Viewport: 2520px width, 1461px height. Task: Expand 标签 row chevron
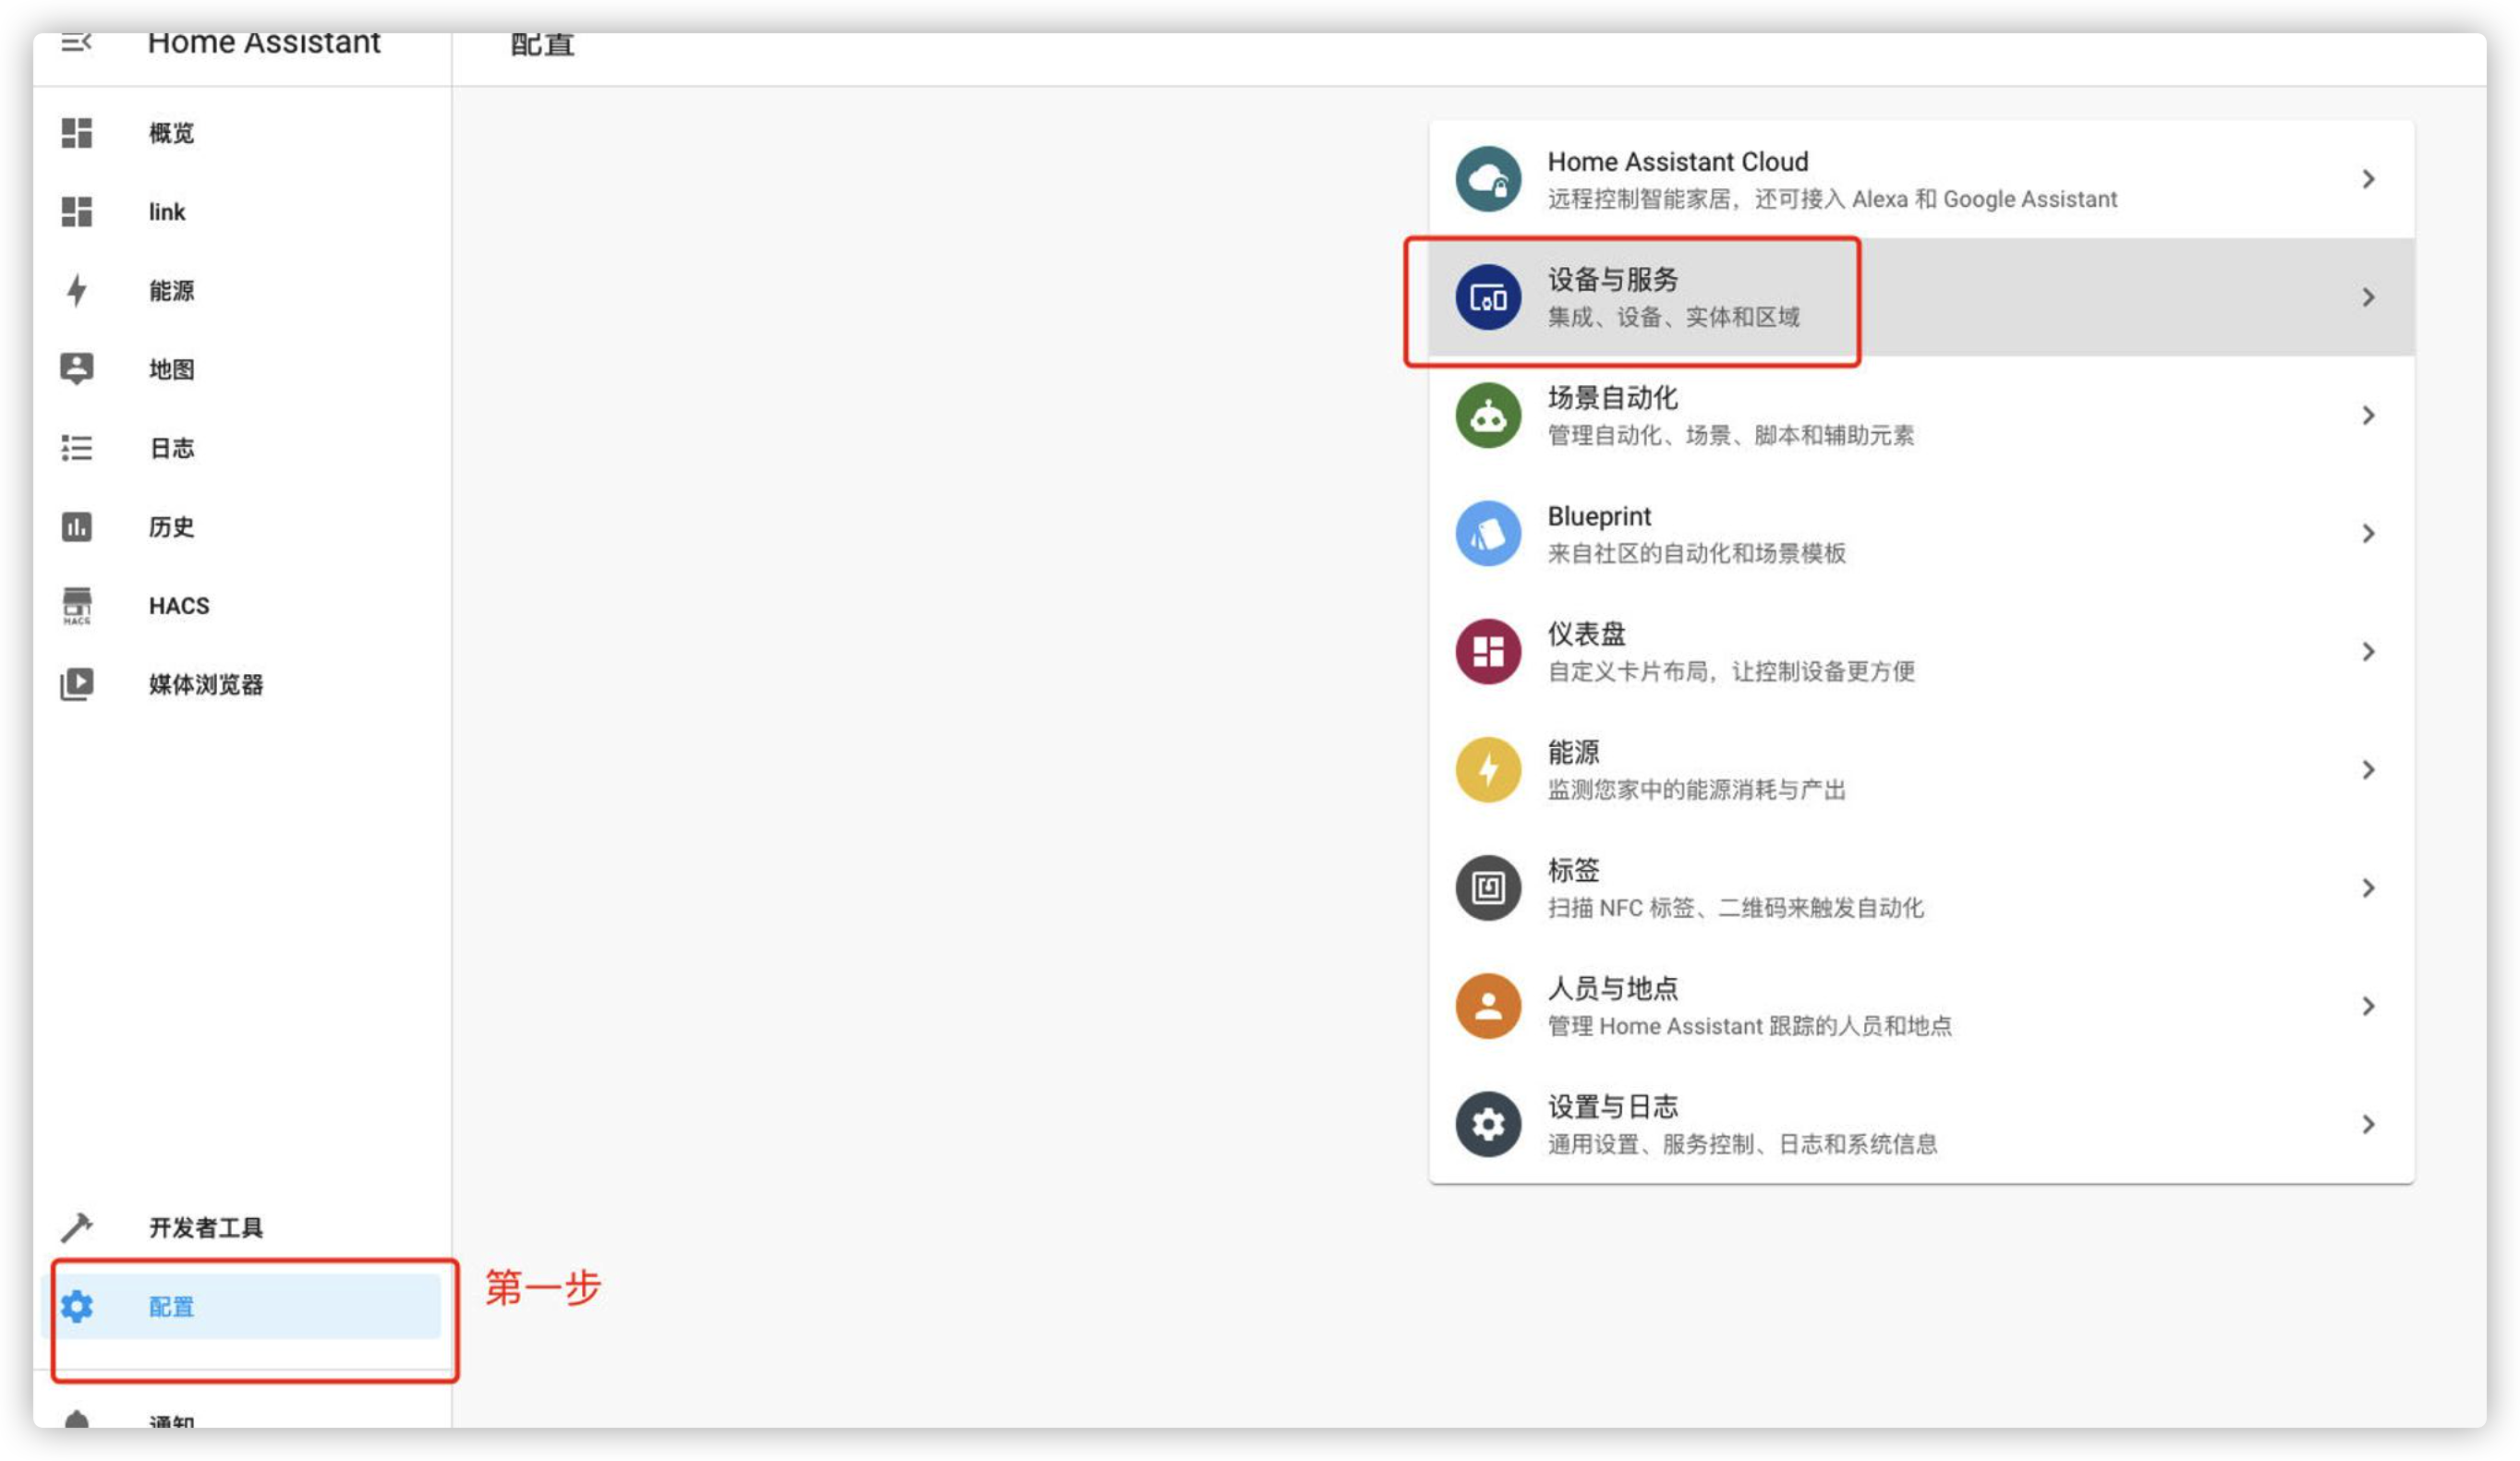(x=2368, y=887)
